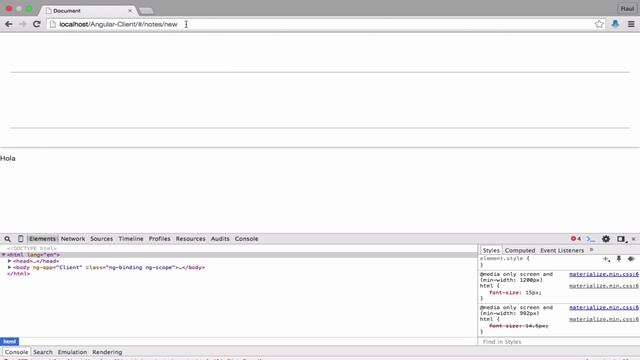640x360 pixels.
Task: Open the Timeline panel
Action: (131, 239)
